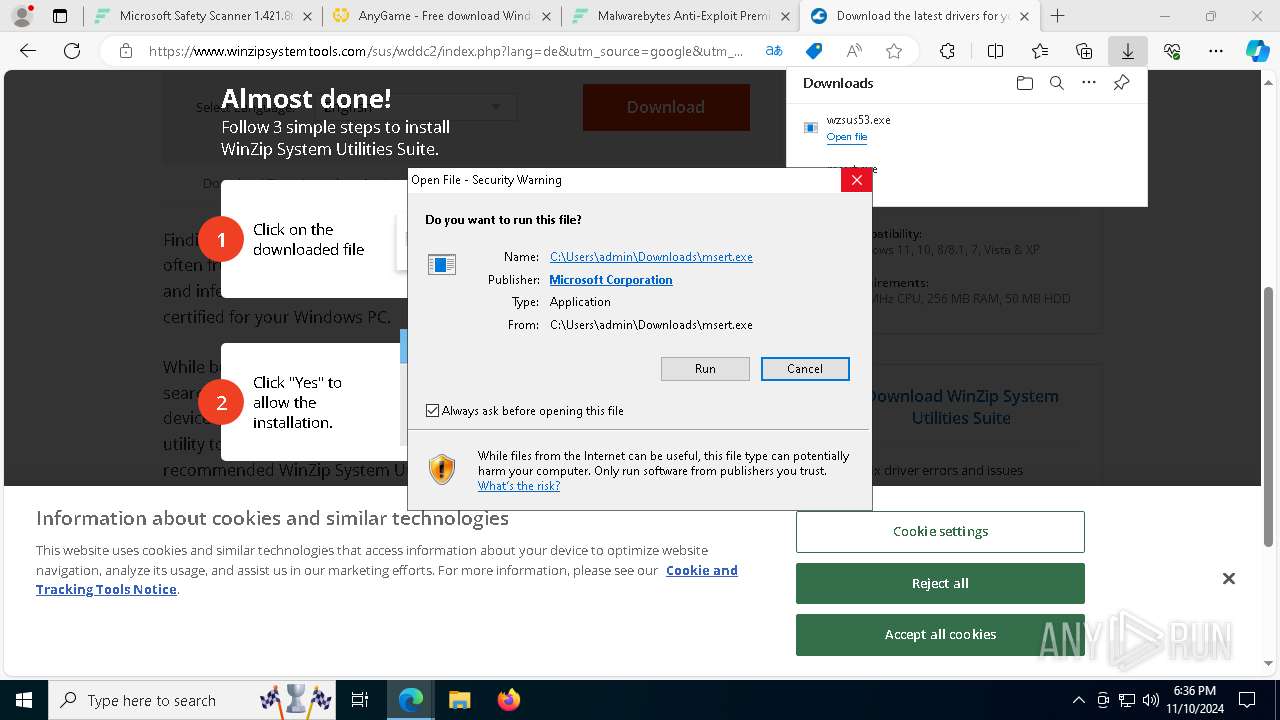Click the translate page icon

click(x=774, y=51)
